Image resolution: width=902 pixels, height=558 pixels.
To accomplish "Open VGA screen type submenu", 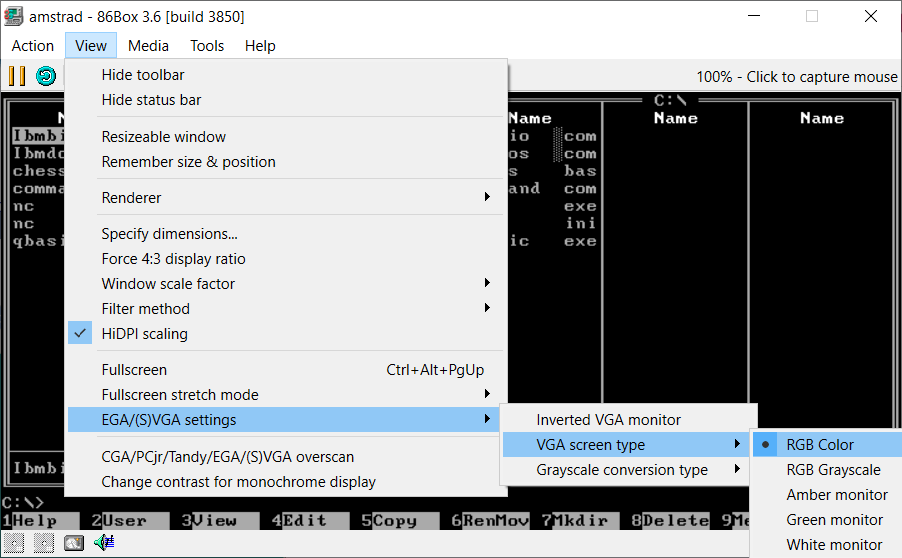I will tap(624, 445).
